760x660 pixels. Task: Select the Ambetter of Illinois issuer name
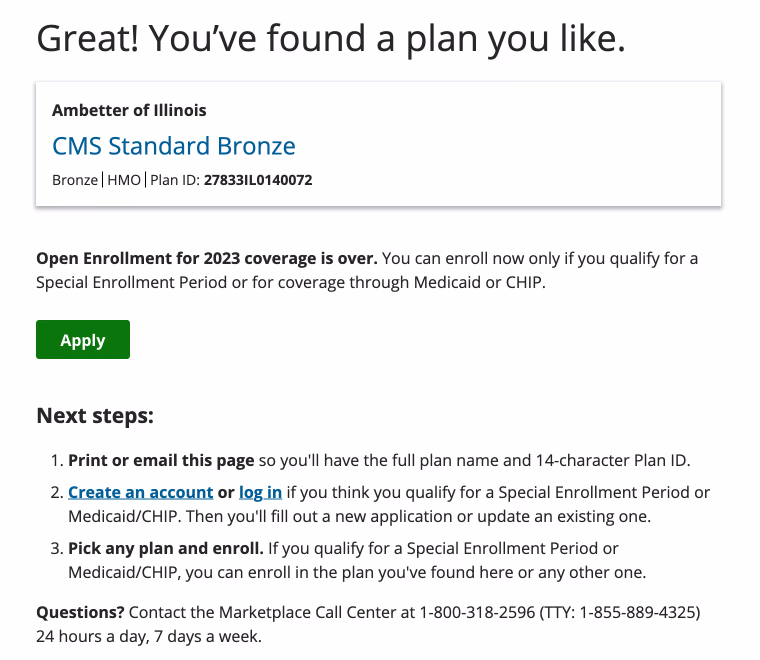(x=129, y=110)
